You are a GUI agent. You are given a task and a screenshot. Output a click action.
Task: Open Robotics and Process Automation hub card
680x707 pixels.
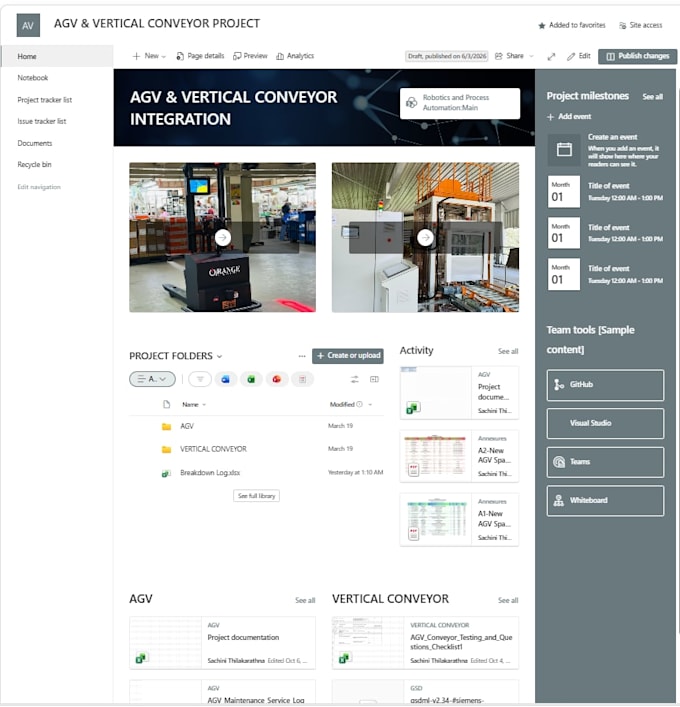coord(460,103)
